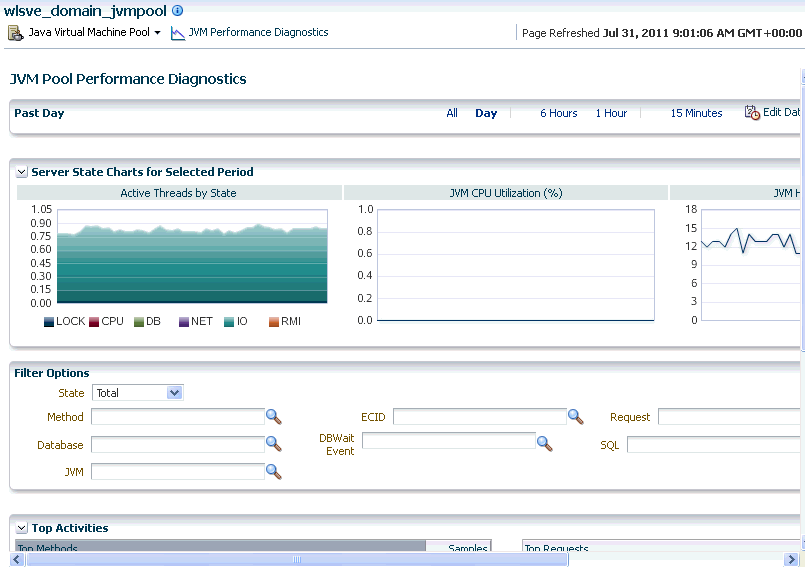This screenshot has height=567, width=805.
Task: Click the Database input field
Action: point(178,444)
